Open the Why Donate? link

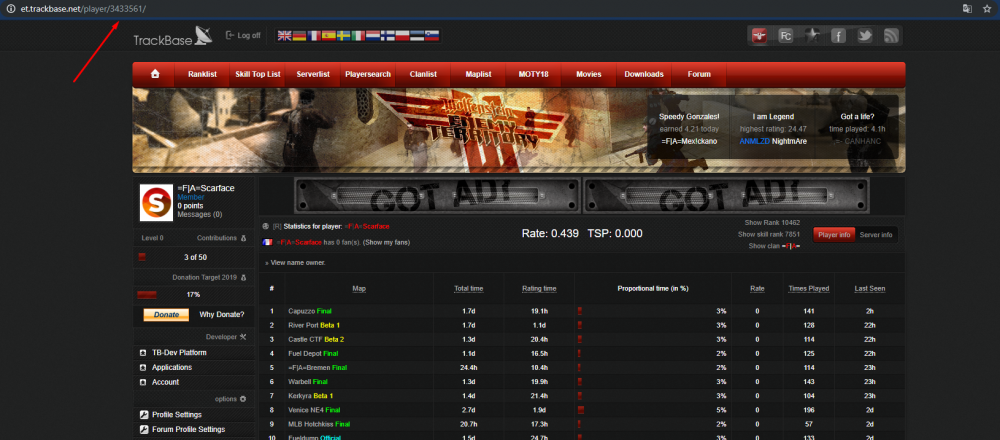click(221, 314)
